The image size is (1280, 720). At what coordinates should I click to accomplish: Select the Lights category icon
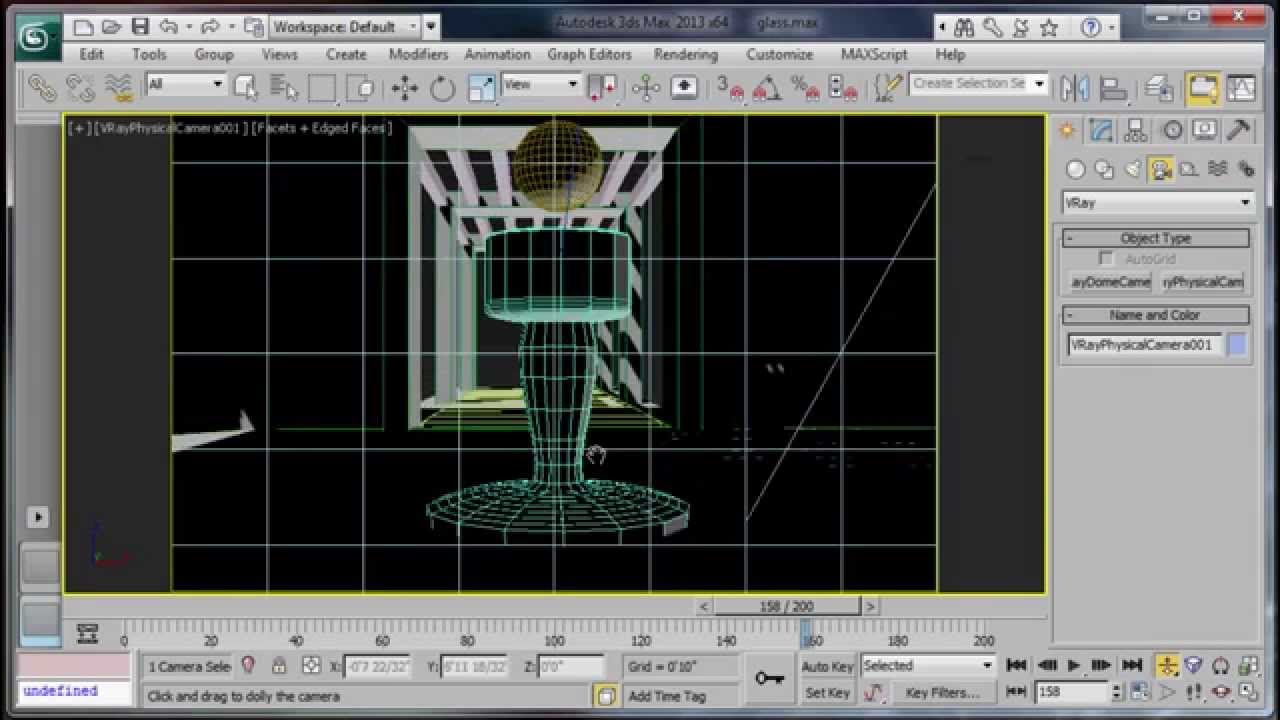pyautogui.click(x=1132, y=169)
